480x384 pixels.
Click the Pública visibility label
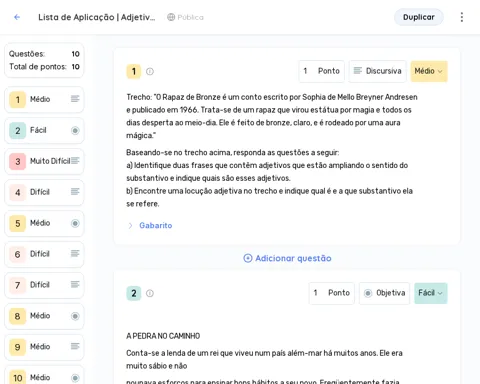point(190,17)
